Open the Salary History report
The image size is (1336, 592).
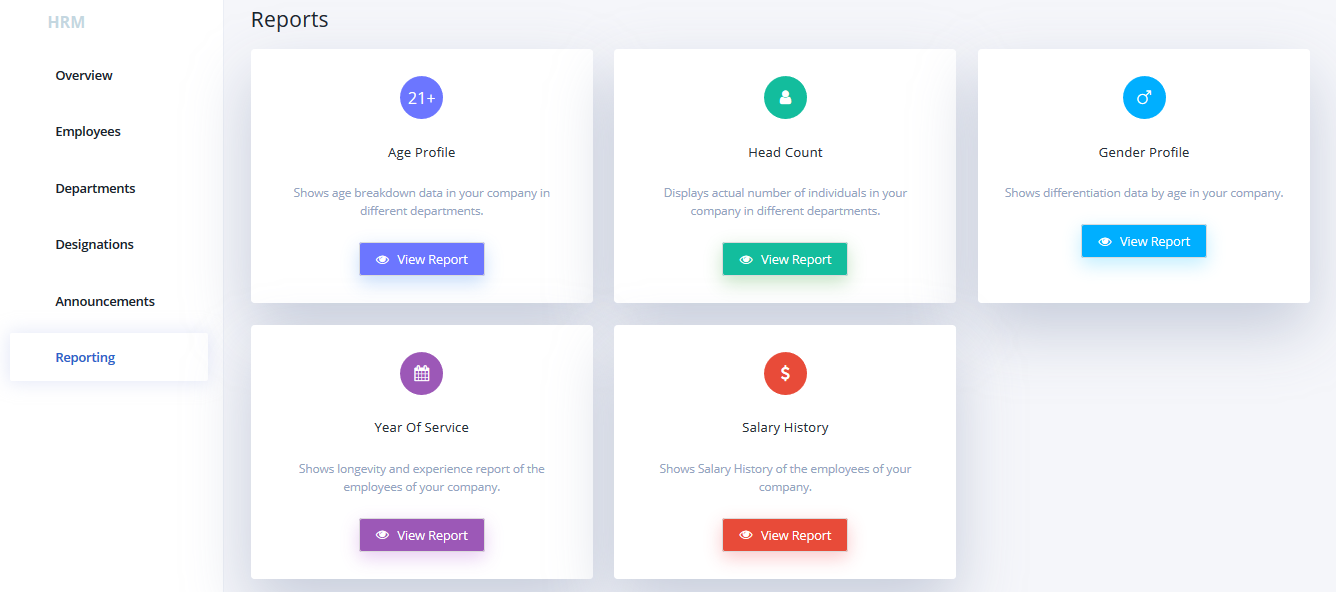click(785, 535)
